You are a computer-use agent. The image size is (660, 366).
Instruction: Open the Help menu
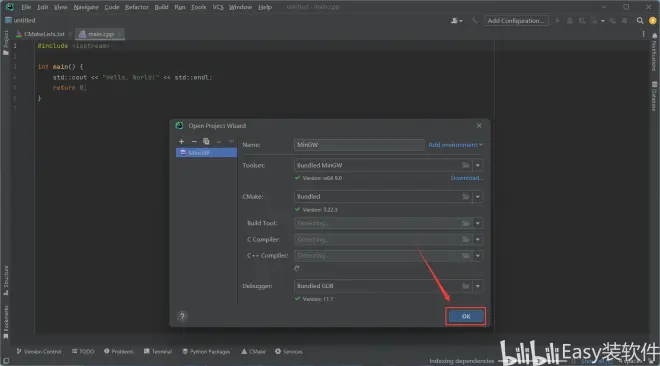tap(265, 7)
